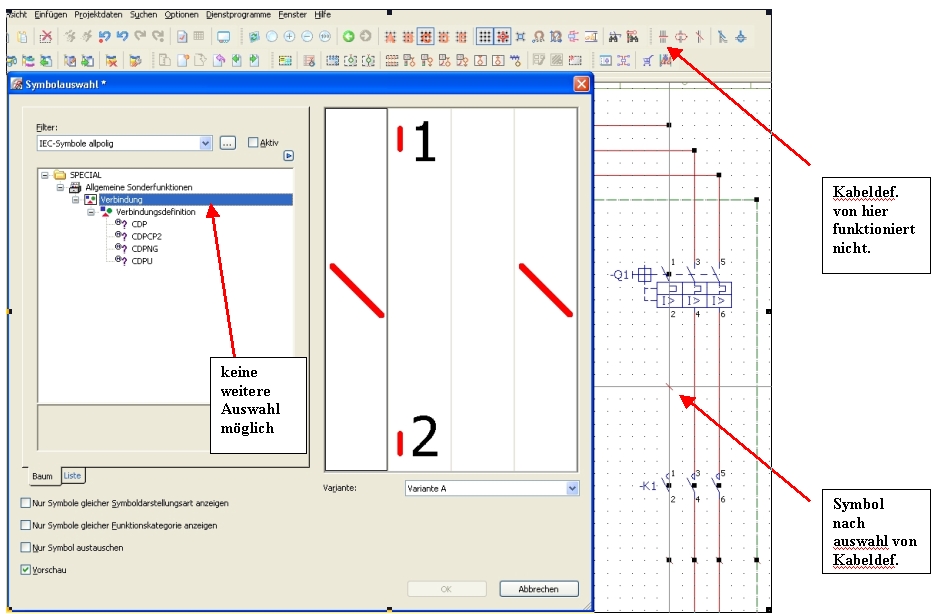Click the undo list icon without red dot
This screenshot has height=614, width=936.
[x=122, y=37]
